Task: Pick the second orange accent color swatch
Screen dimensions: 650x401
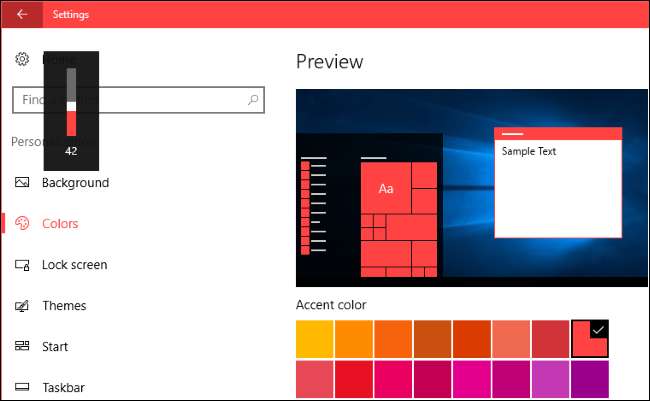Action: pos(354,339)
